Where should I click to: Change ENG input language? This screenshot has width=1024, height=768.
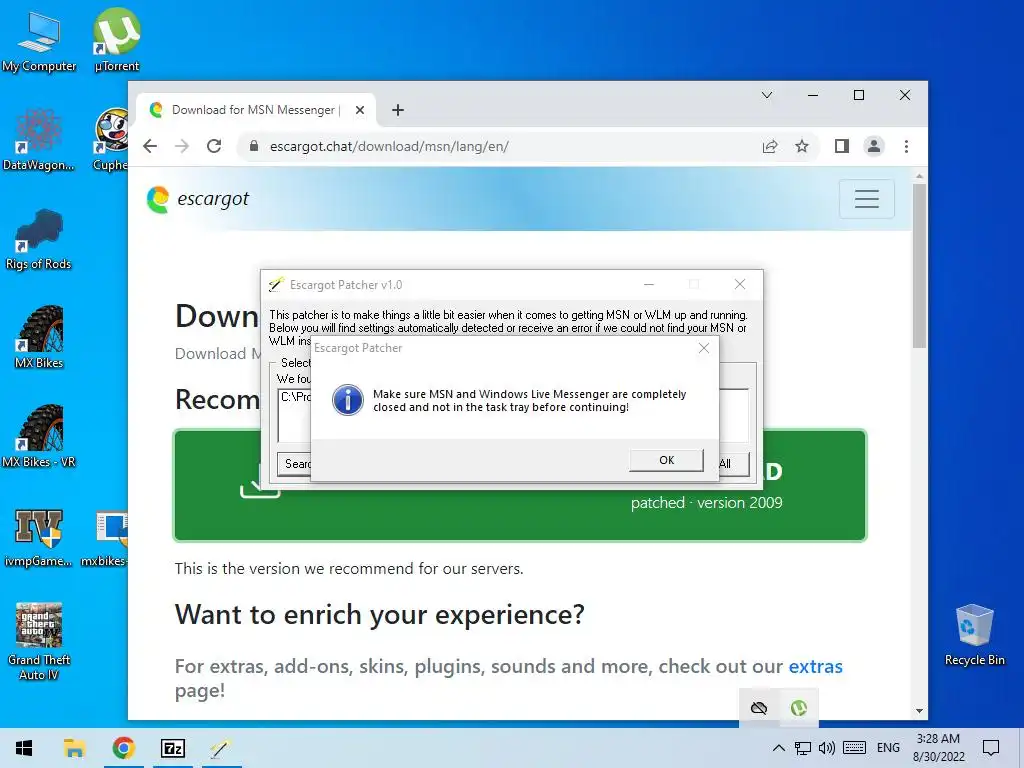tap(888, 748)
